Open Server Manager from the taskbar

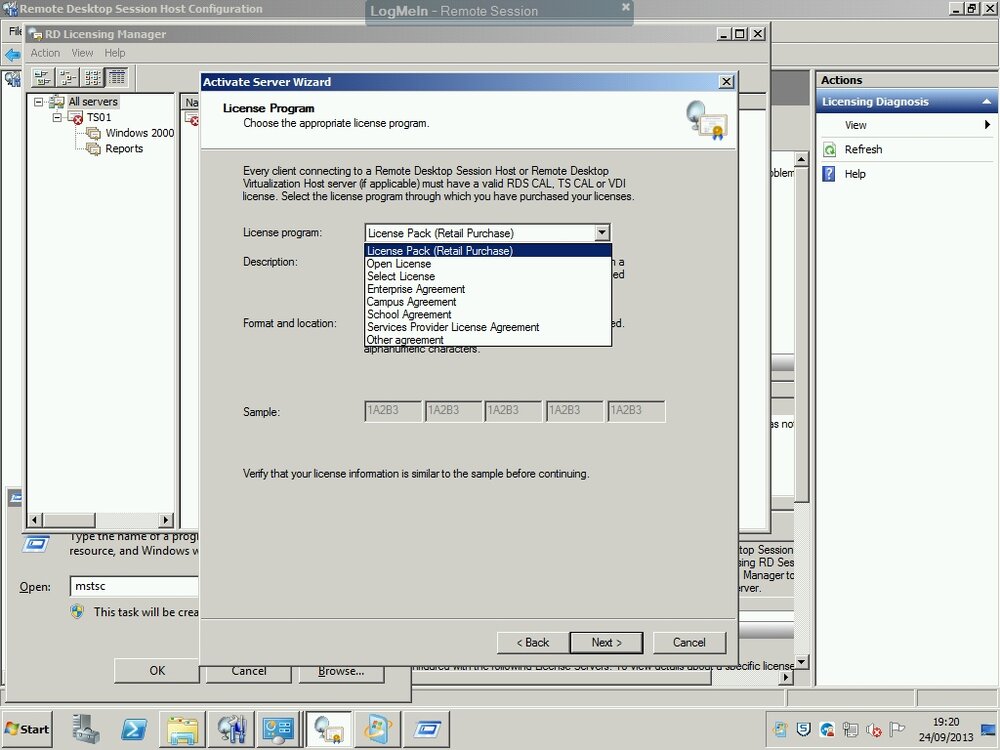point(85,729)
